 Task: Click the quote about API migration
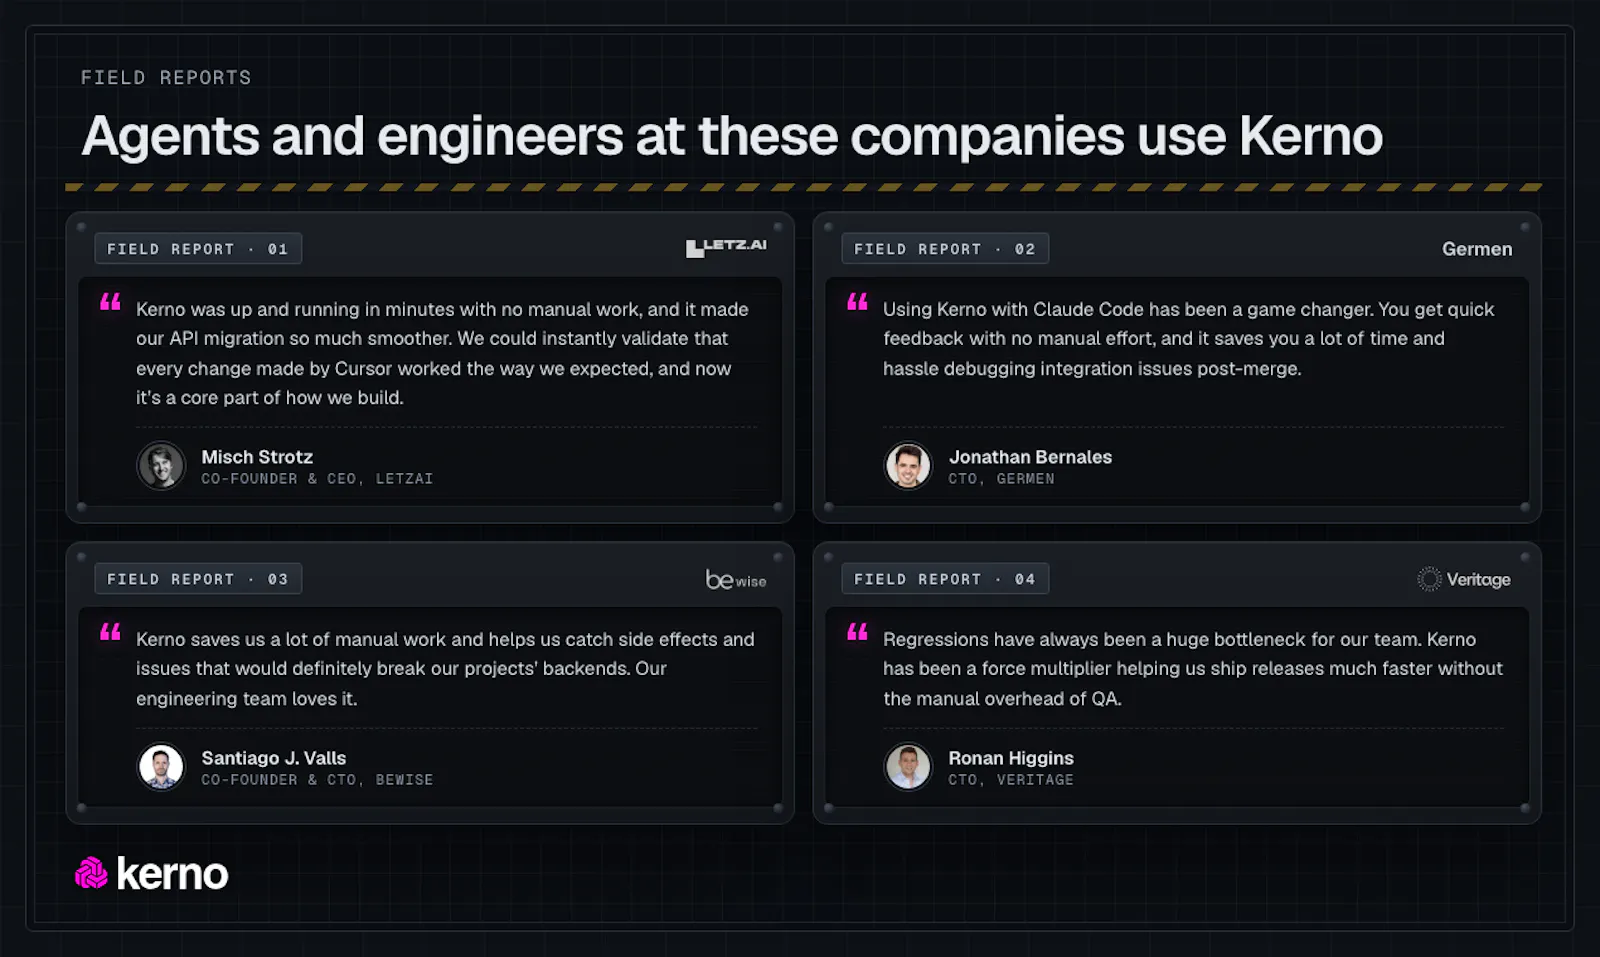tap(443, 353)
